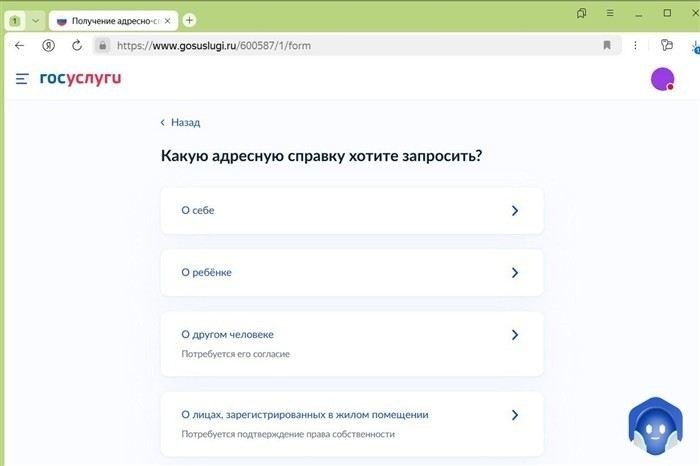Open the browser collections icon

pos(581,13)
